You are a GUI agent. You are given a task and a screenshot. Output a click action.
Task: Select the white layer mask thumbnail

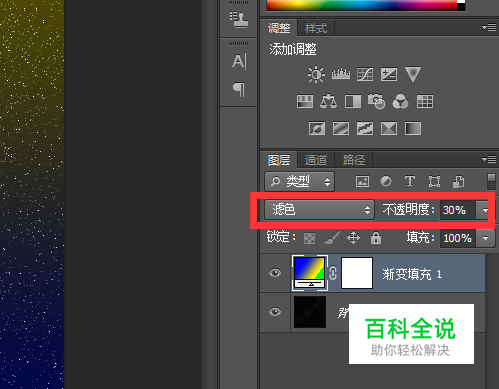tap(357, 273)
